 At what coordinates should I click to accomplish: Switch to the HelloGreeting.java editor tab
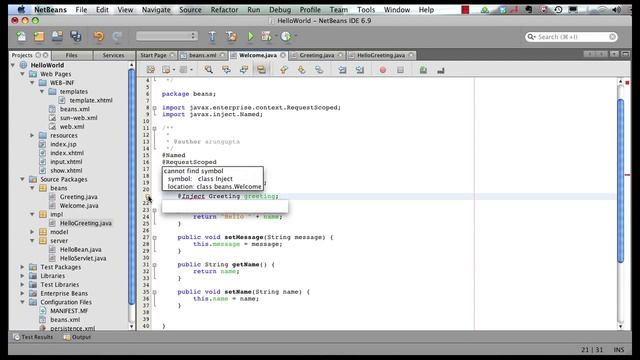381,55
